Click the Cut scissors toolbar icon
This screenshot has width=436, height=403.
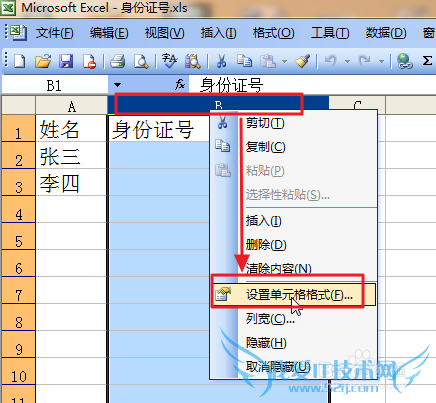221,61
